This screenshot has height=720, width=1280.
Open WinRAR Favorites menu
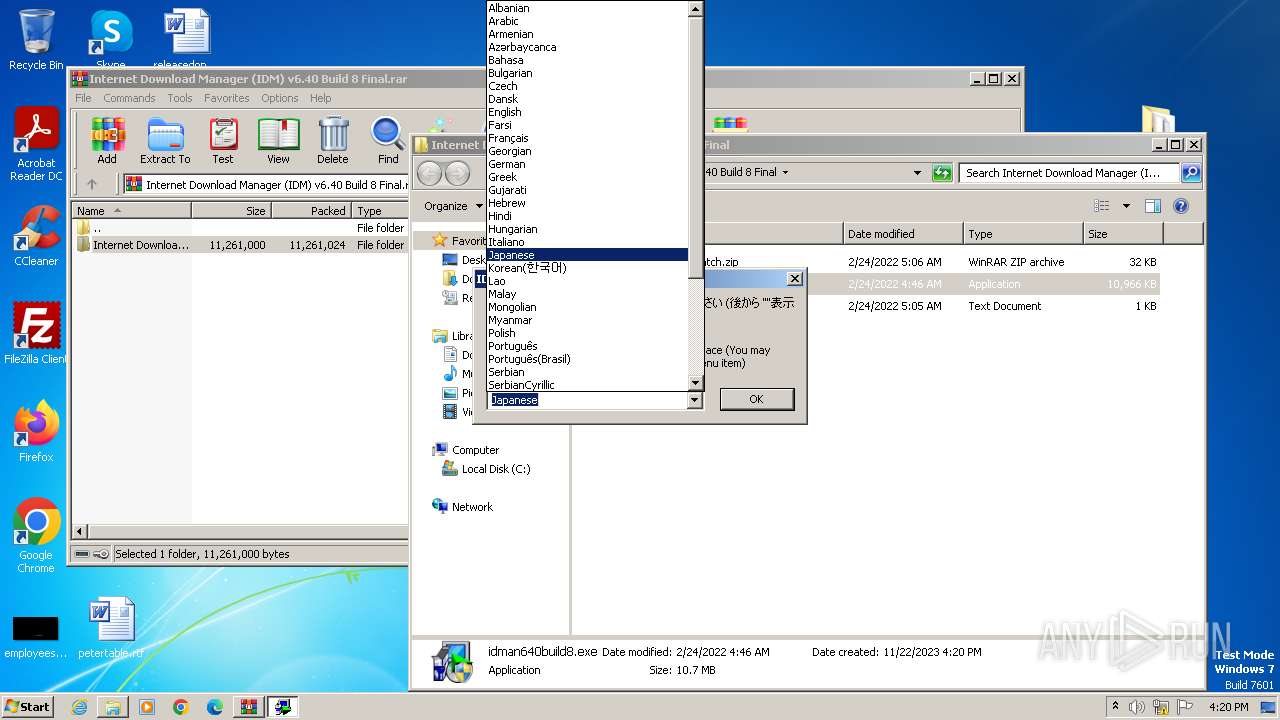(x=227, y=98)
